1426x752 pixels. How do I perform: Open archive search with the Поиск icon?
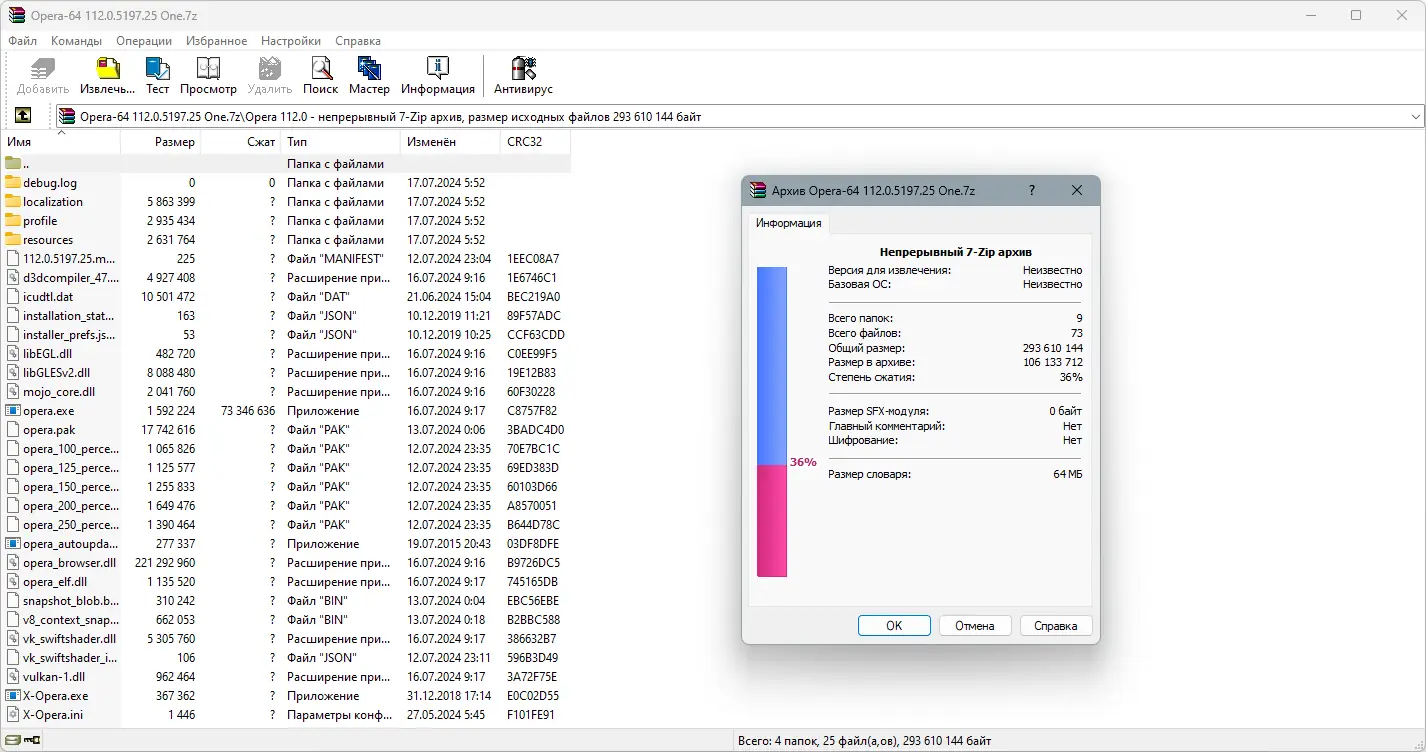[320, 75]
